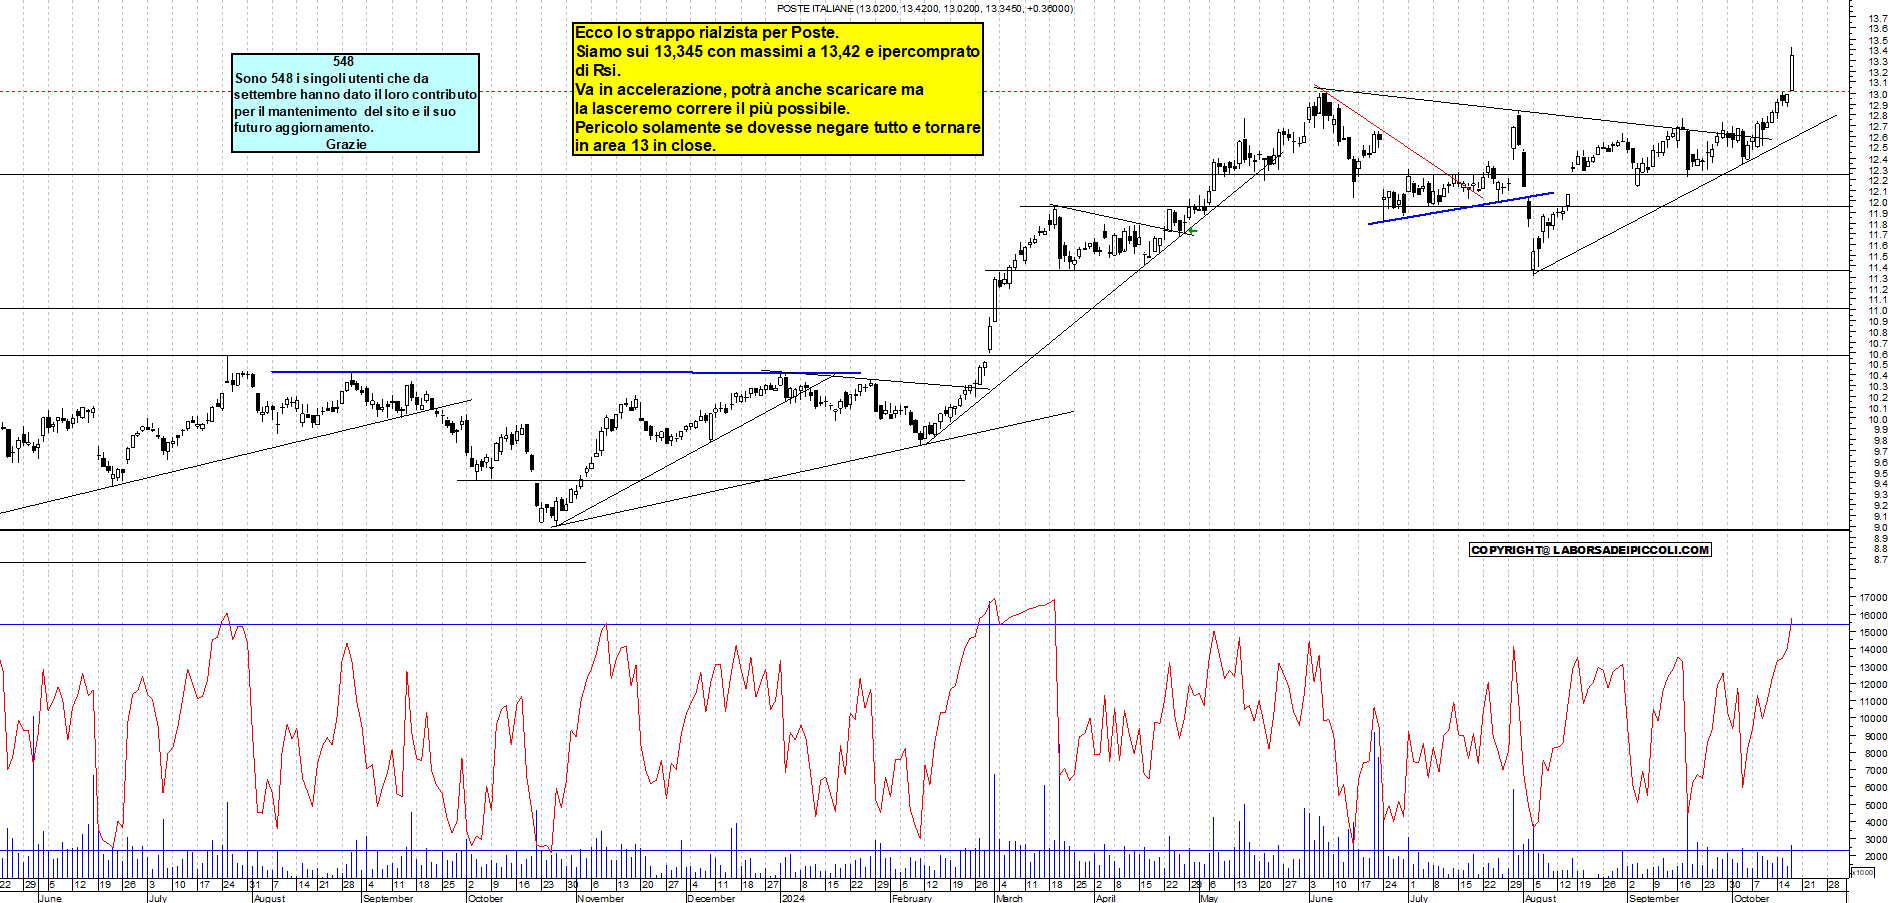Click the line 'settembre hanno dato il loro contributo'
Screen dimensions: 1890x903
tap(355, 94)
